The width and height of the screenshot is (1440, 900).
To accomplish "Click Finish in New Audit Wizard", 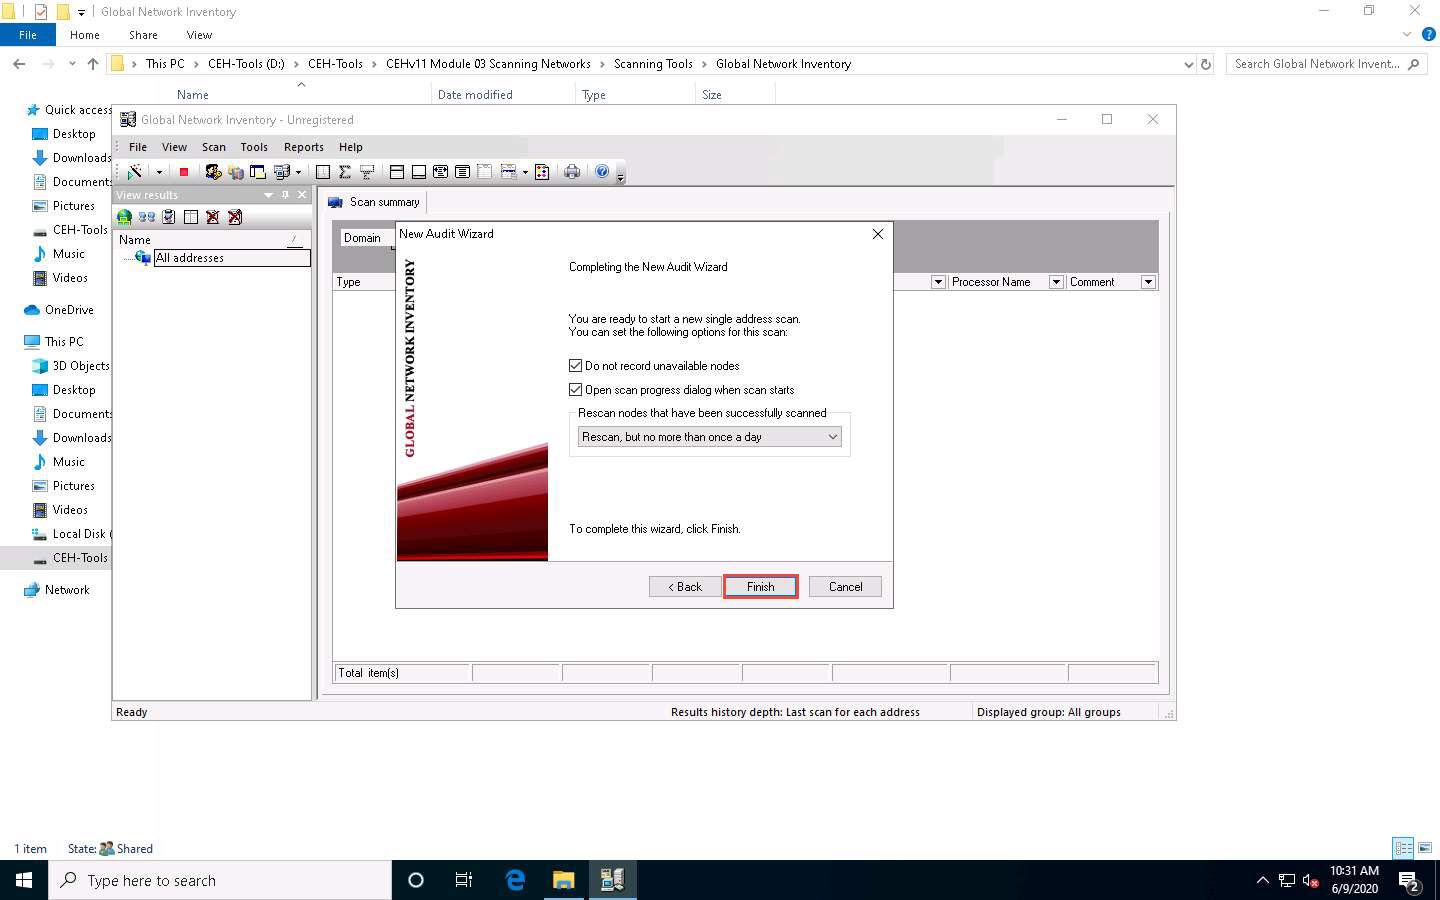I will pyautogui.click(x=760, y=587).
